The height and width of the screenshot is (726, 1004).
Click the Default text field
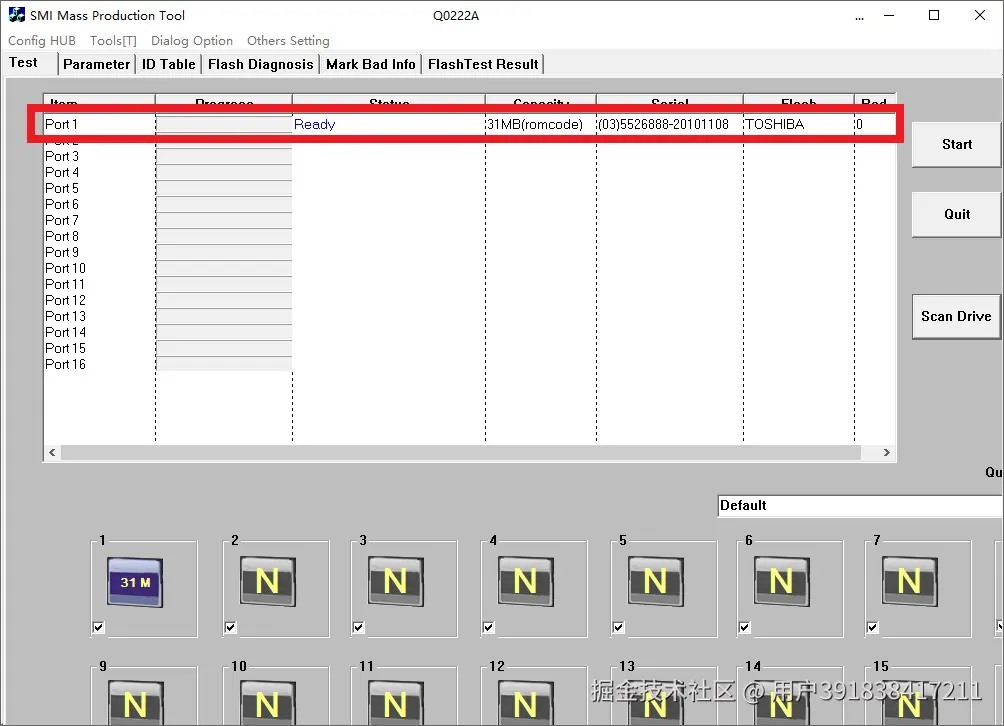[860, 505]
